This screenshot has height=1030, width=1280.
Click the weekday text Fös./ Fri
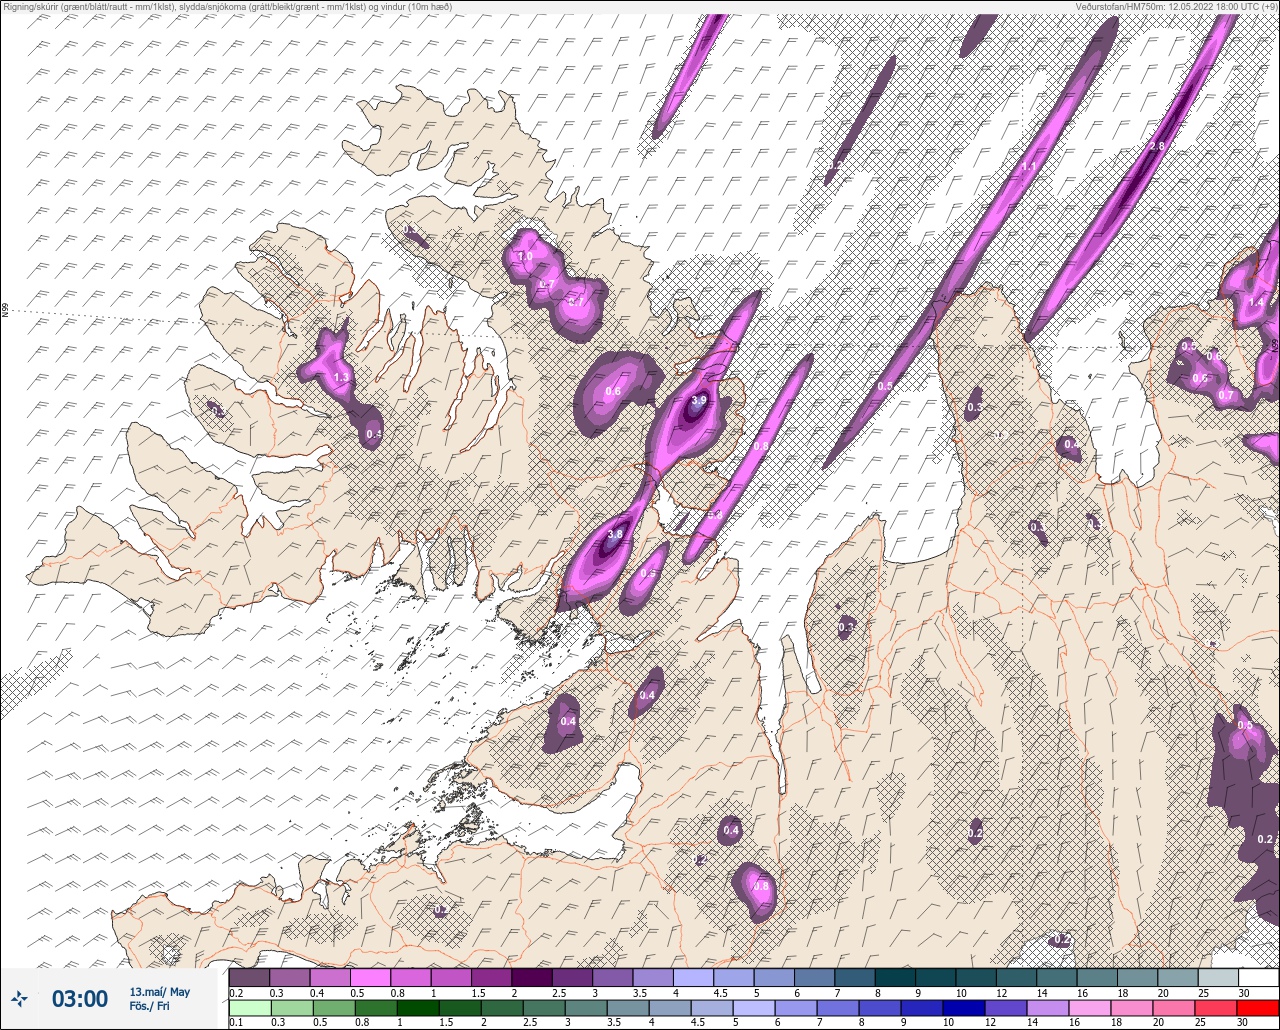(150, 1006)
